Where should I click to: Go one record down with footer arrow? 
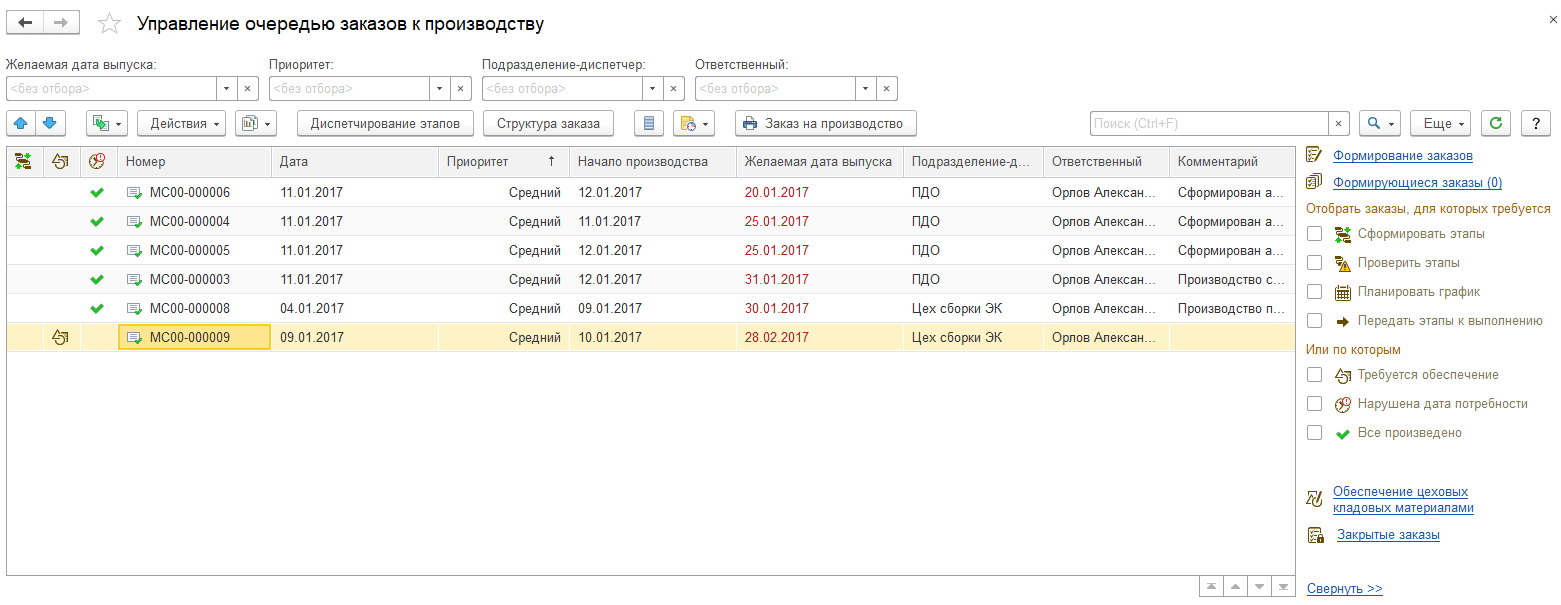(1258, 586)
